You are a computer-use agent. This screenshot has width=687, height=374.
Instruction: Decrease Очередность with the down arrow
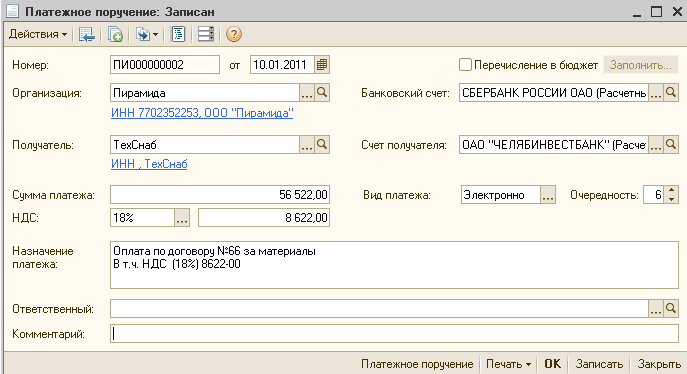pos(671,199)
